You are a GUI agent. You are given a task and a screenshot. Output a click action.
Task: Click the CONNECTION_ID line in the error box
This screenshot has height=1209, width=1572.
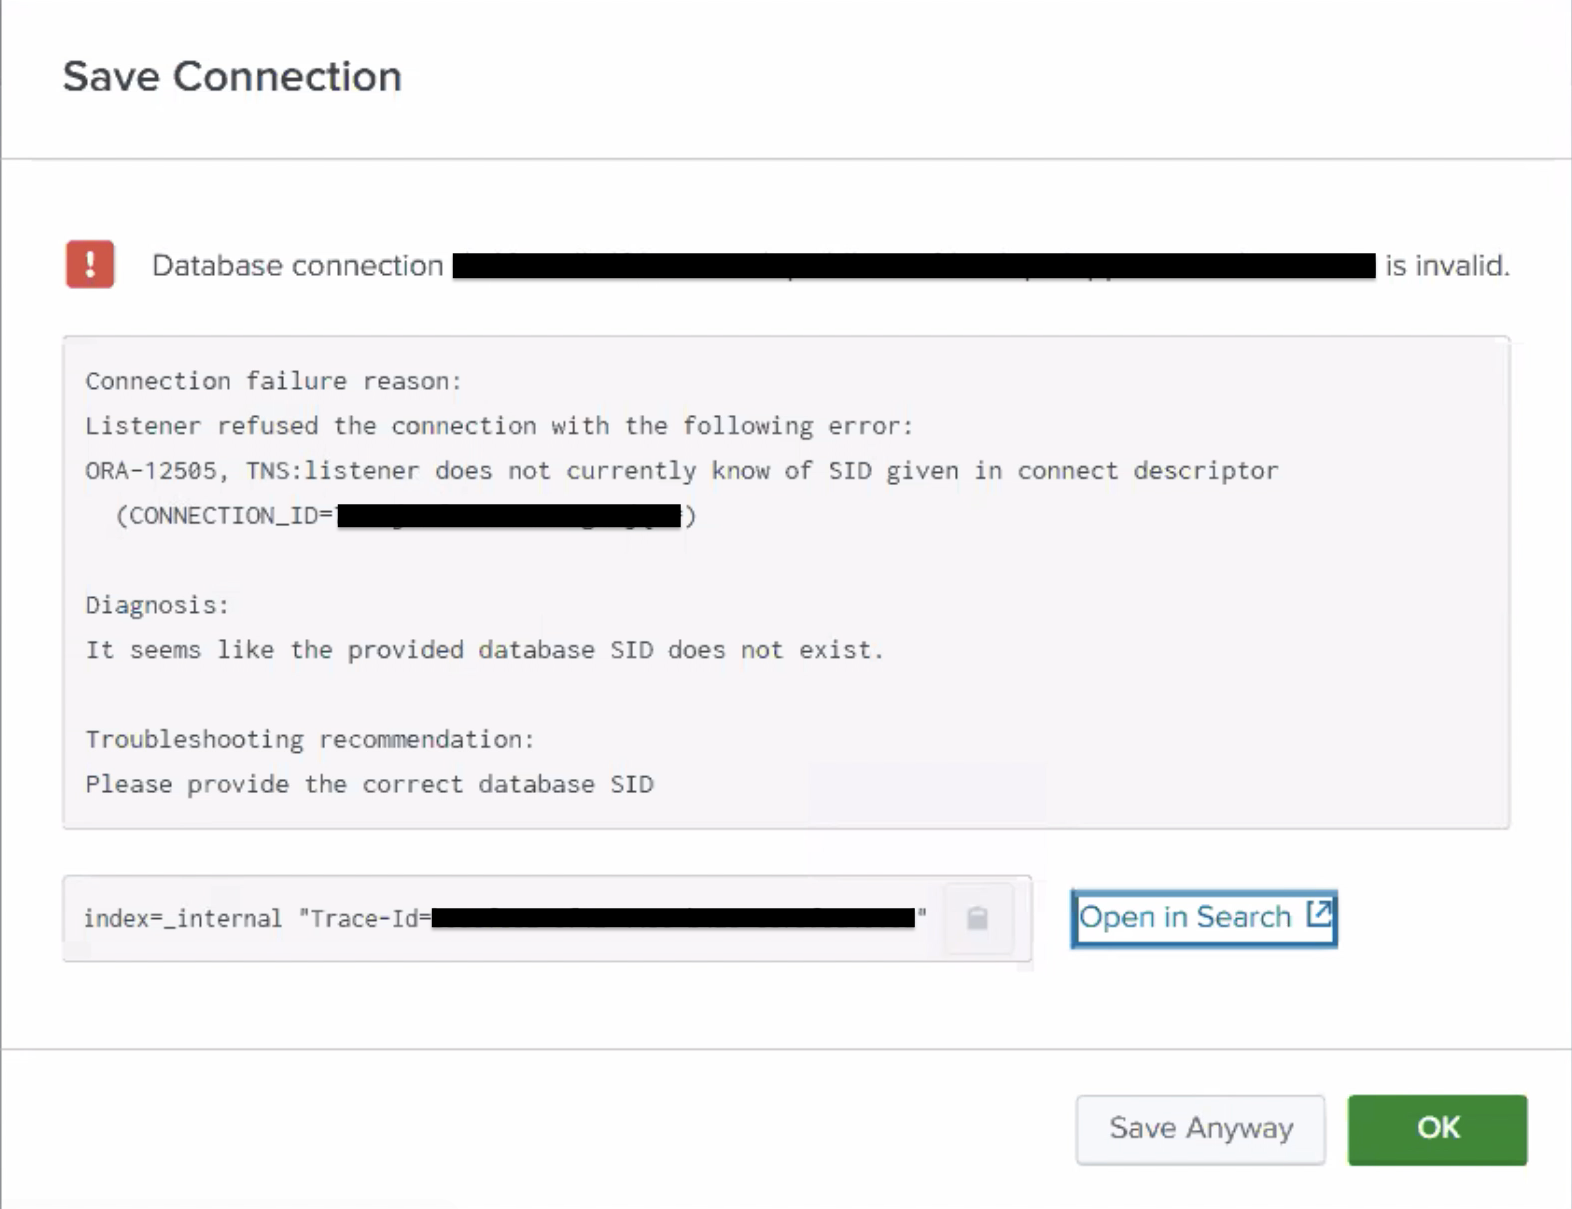tap(405, 516)
